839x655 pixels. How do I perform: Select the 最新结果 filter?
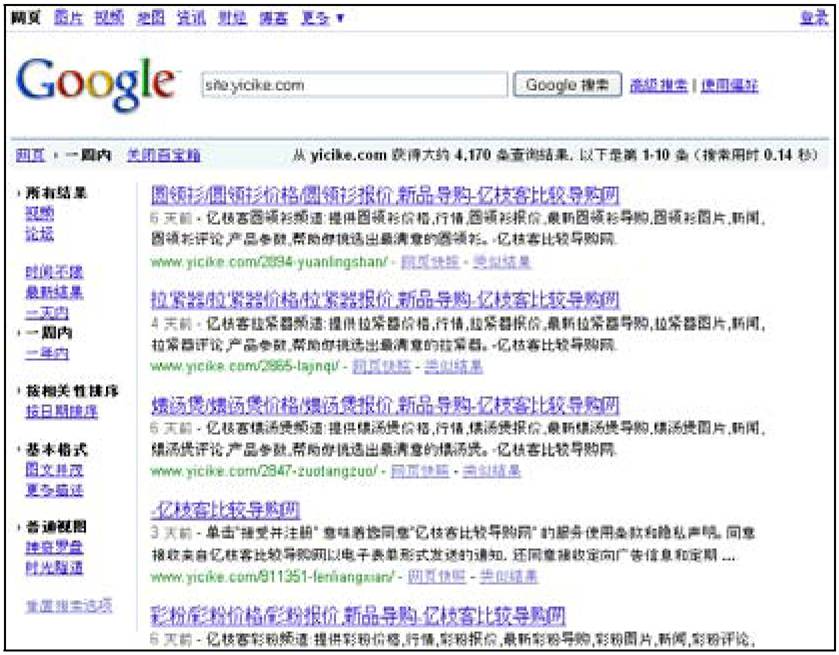54,292
